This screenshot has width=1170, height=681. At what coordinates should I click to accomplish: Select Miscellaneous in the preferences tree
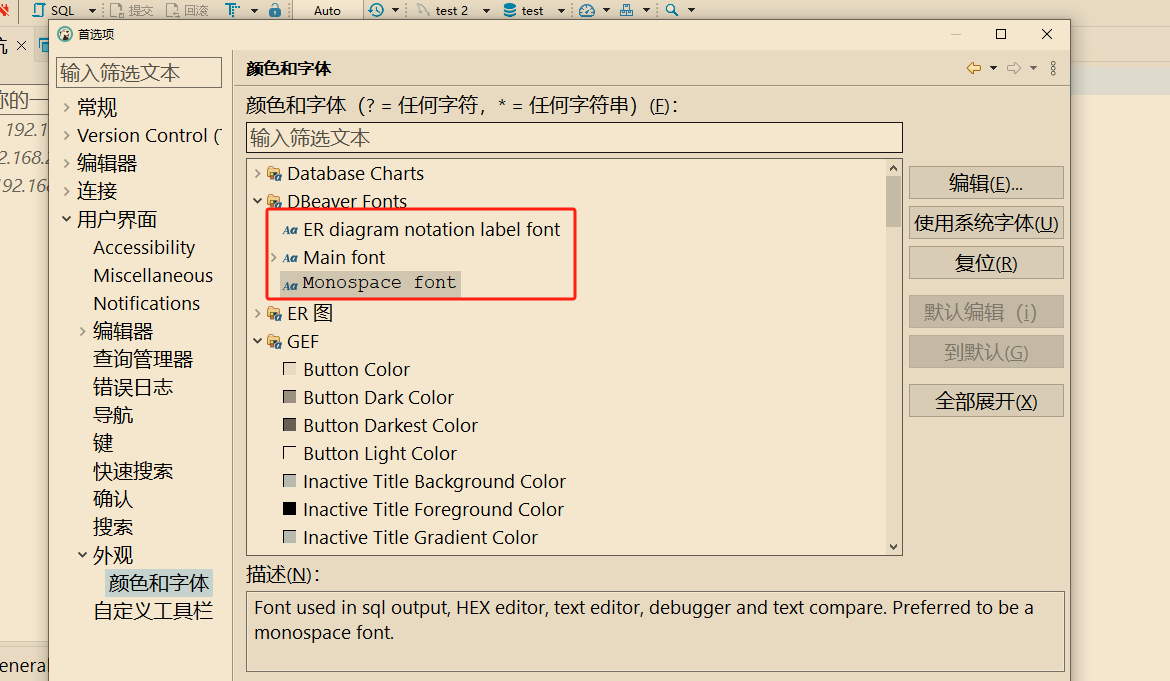click(x=153, y=275)
